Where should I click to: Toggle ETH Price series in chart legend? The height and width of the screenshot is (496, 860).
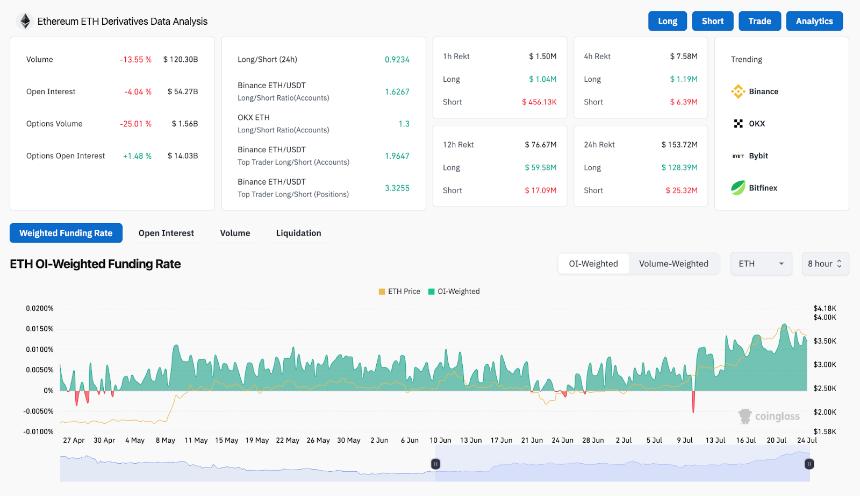[x=399, y=291]
